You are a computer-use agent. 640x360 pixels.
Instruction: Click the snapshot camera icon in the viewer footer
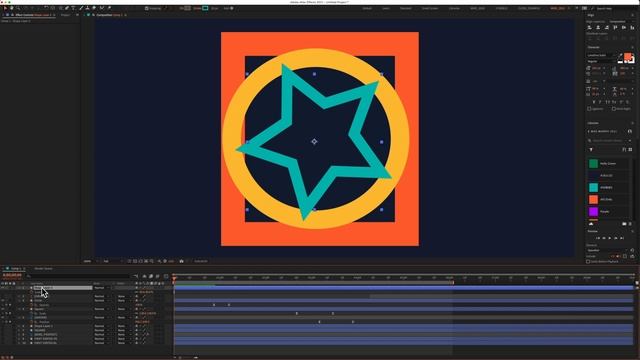tap(181, 261)
